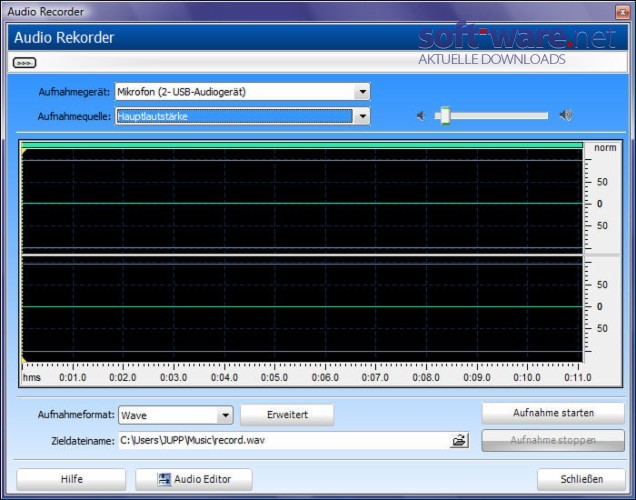This screenshot has width=636, height=500.
Task: Click the Schließen button
Action: click(x=582, y=479)
